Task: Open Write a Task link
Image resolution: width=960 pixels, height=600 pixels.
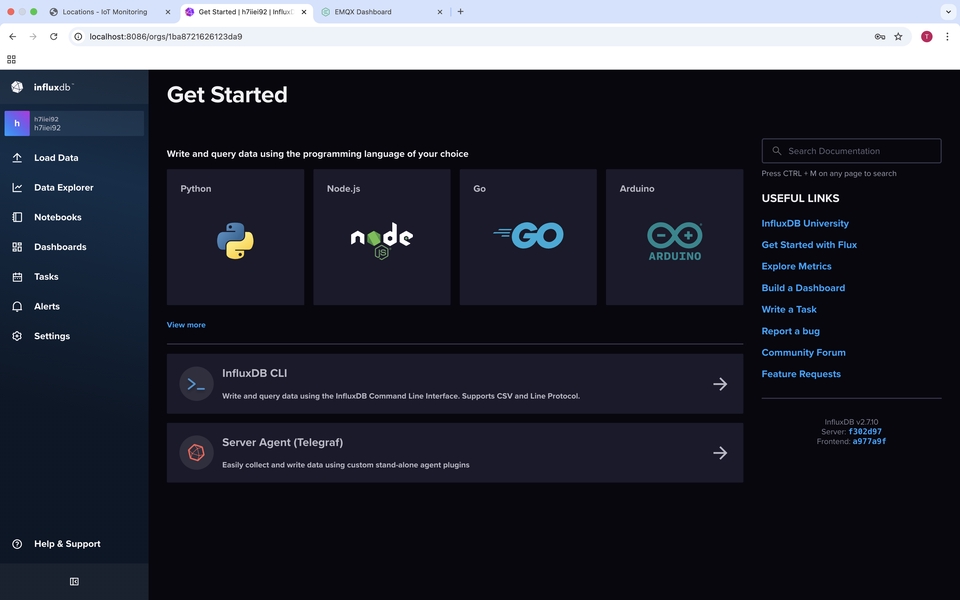Action: [x=789, y=309]
